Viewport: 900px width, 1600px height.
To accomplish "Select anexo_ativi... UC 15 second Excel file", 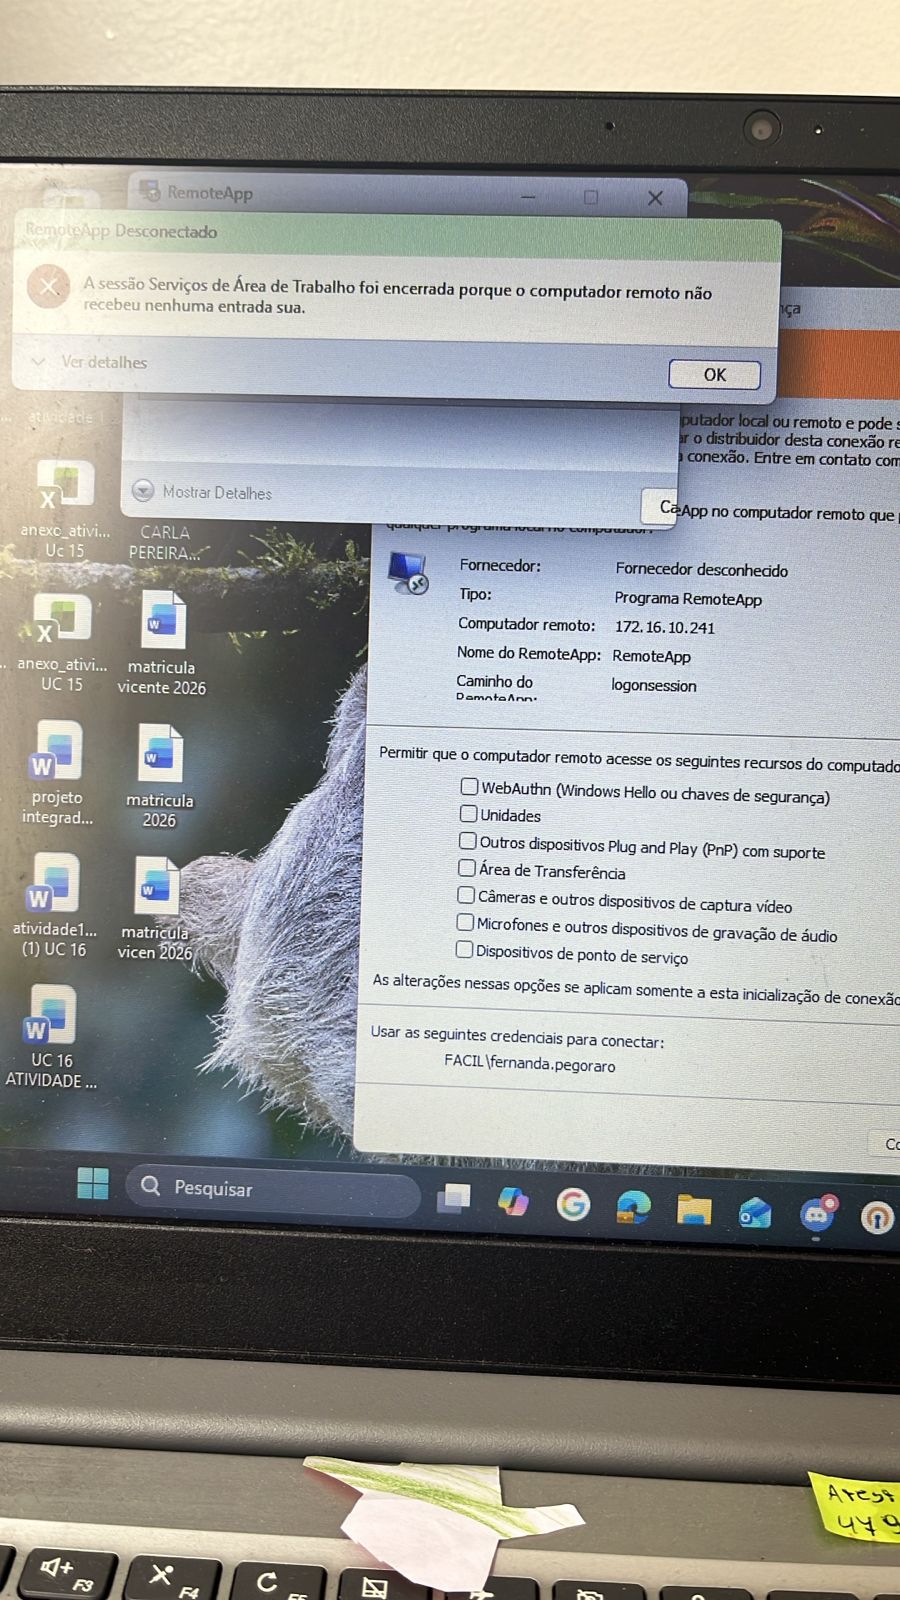I will (x=62, y=642).
